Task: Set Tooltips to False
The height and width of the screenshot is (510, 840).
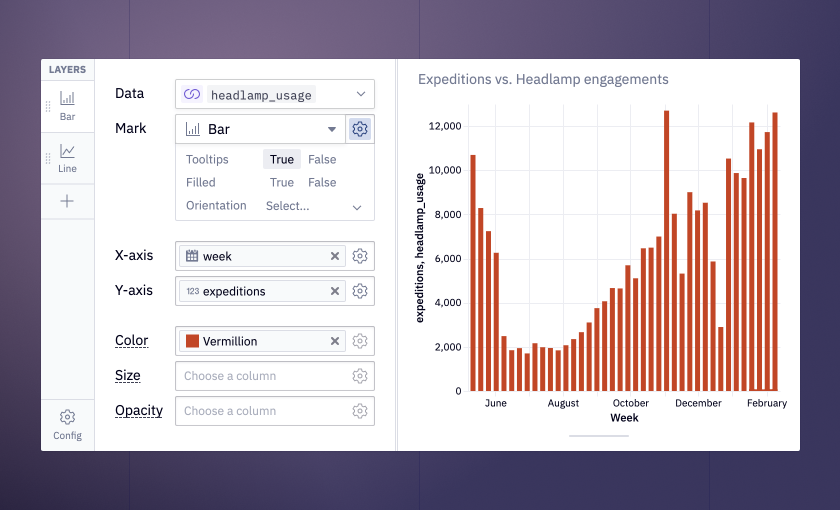Action: [x=322, y=160]
